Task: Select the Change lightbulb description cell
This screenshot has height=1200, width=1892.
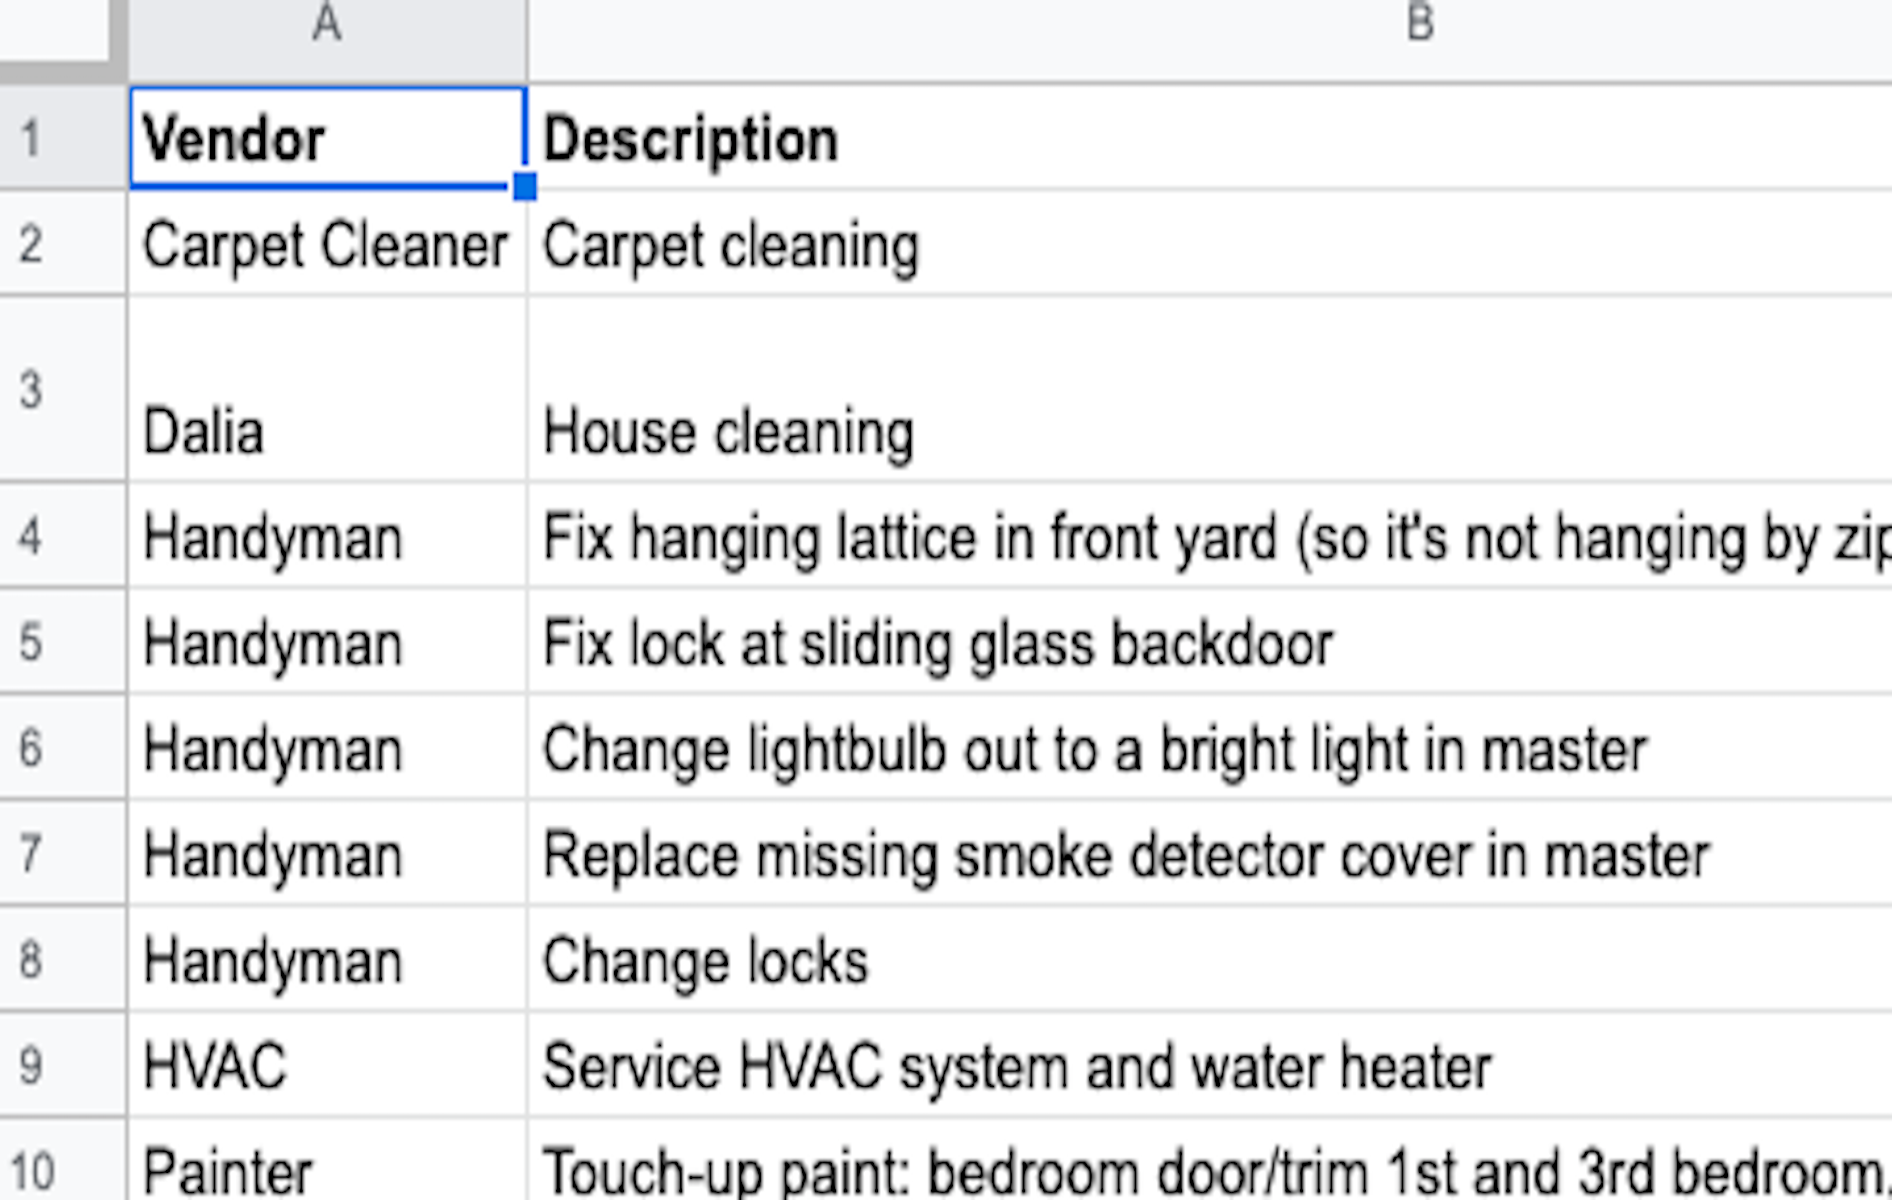Action: pyautogui.click(x=1209, y=747)
